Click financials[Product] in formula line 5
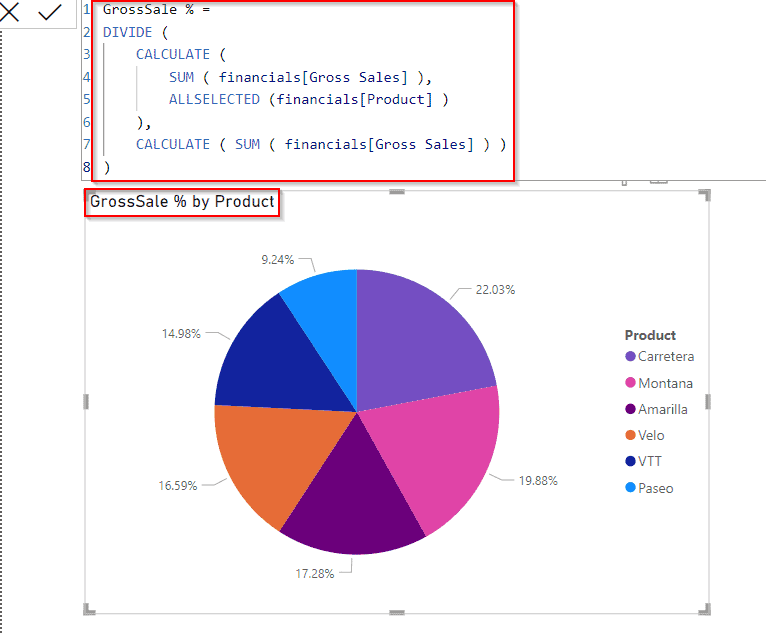Viewport: 766px width, 634px height. (354, 100)
